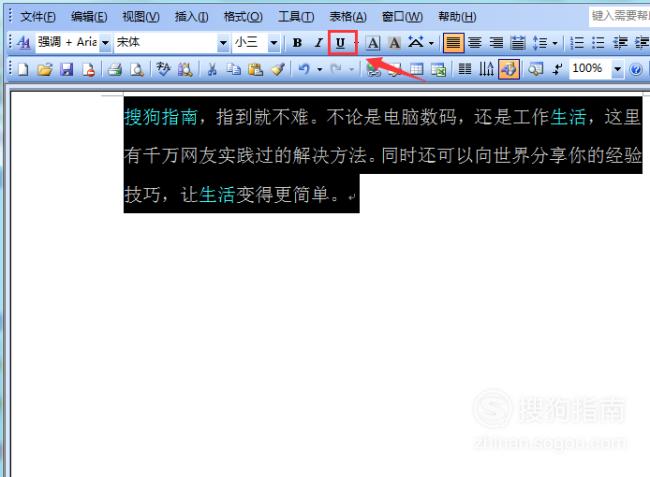Click the Show/Hide formatting marks icon
This screenshot has width=650, height=477.
tap(557, 69)
